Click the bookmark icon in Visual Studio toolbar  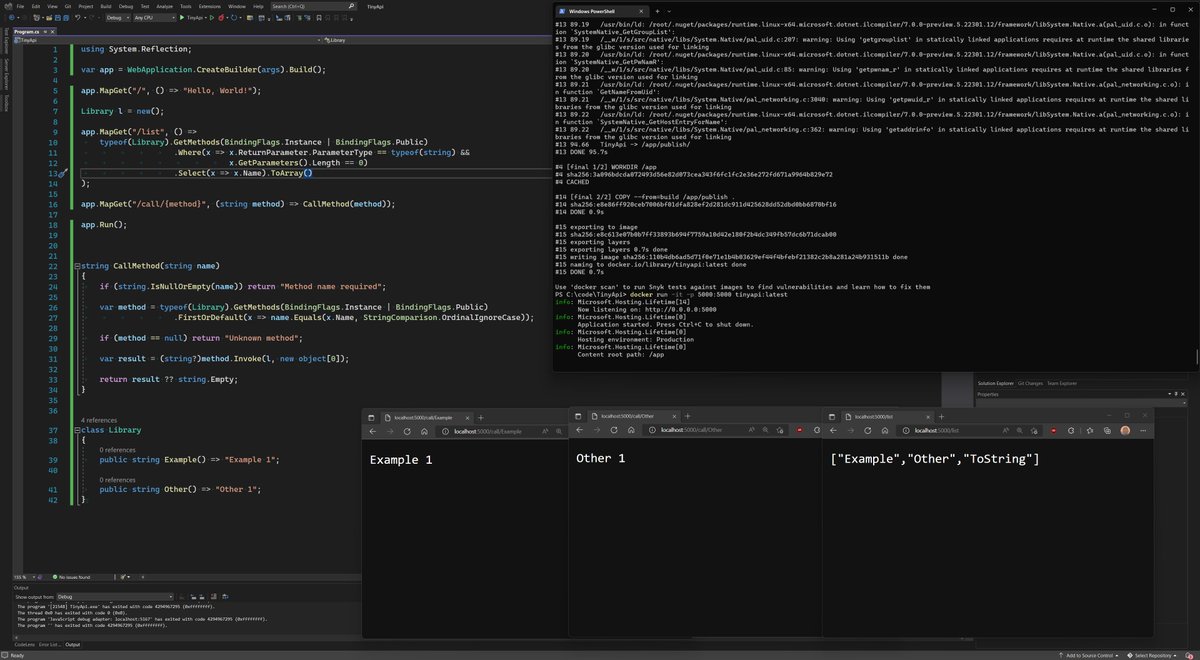click(x=319, y=18)
